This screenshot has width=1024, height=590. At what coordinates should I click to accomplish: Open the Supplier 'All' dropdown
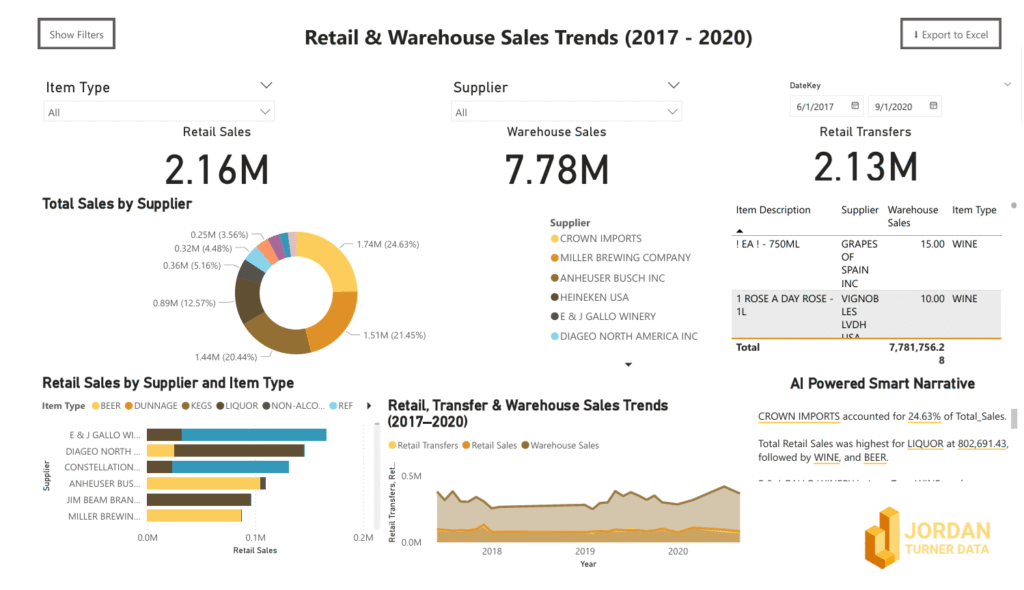coord(566,112)
